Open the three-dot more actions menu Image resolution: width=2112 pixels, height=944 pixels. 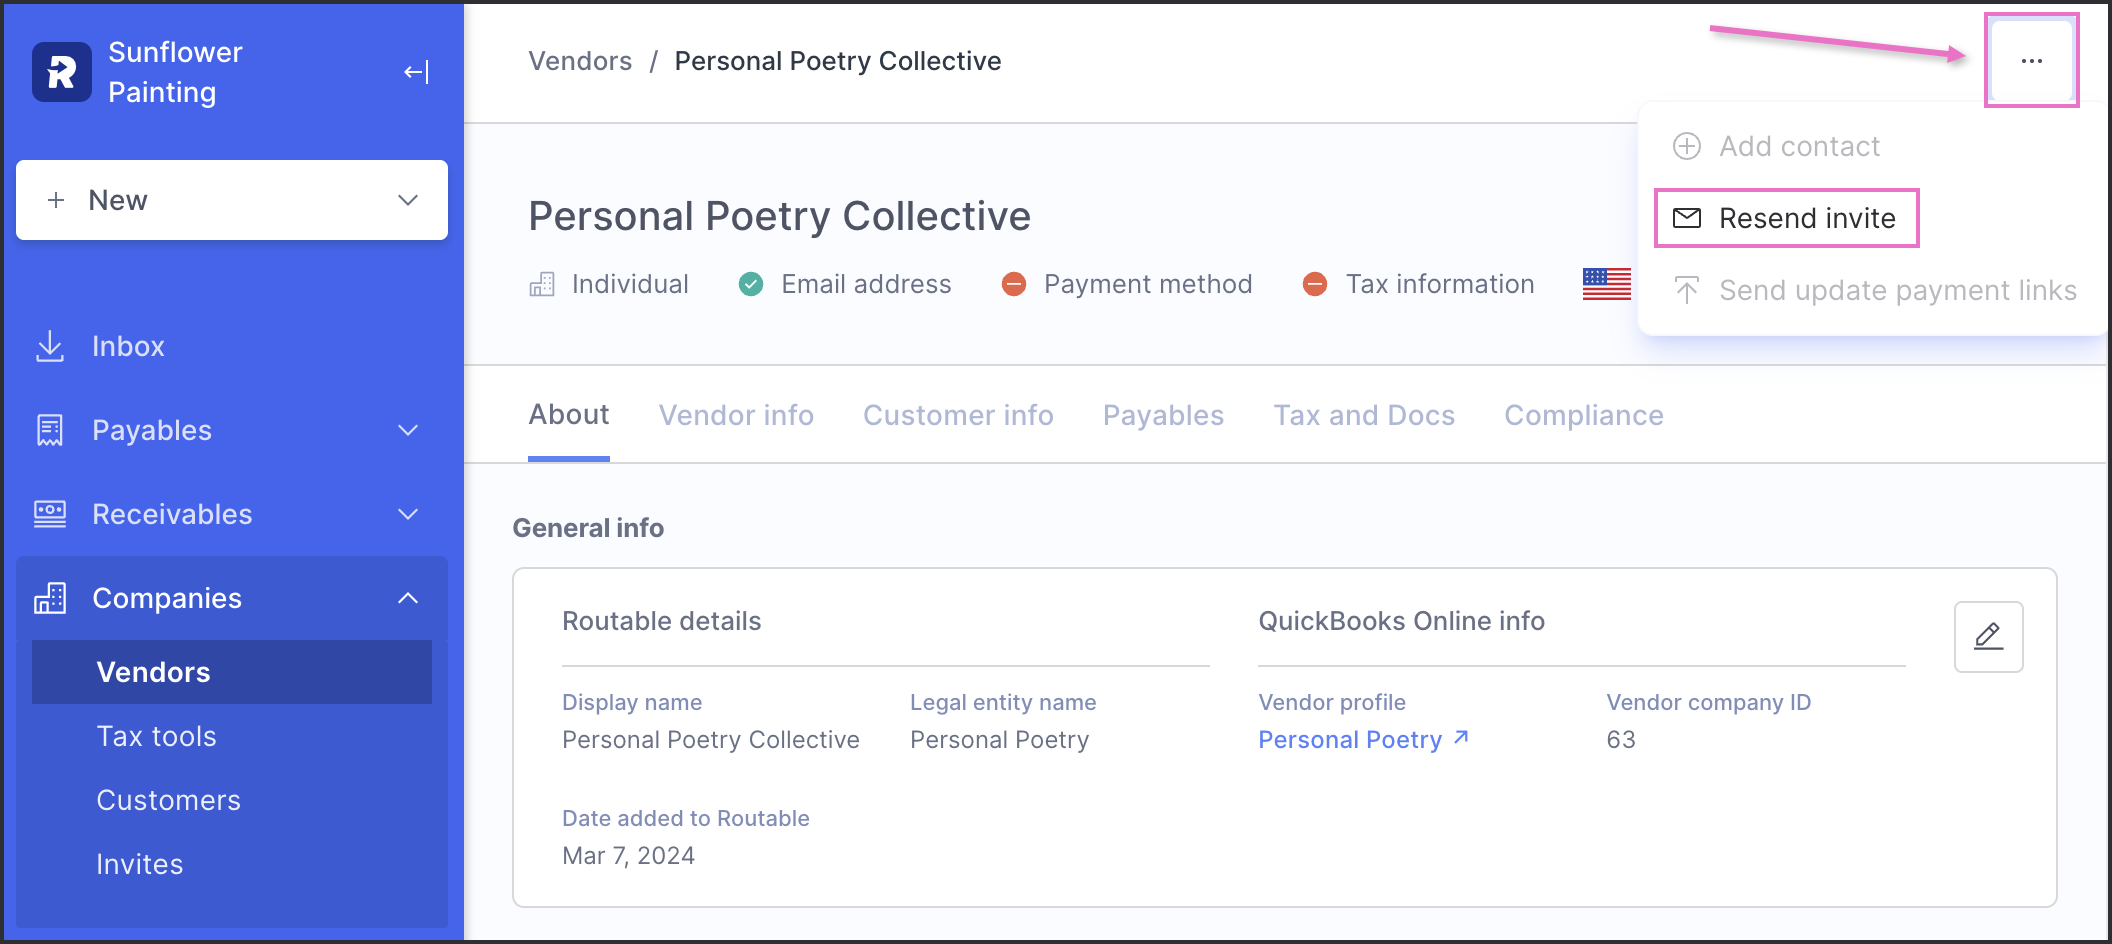tap(2031, 61)
